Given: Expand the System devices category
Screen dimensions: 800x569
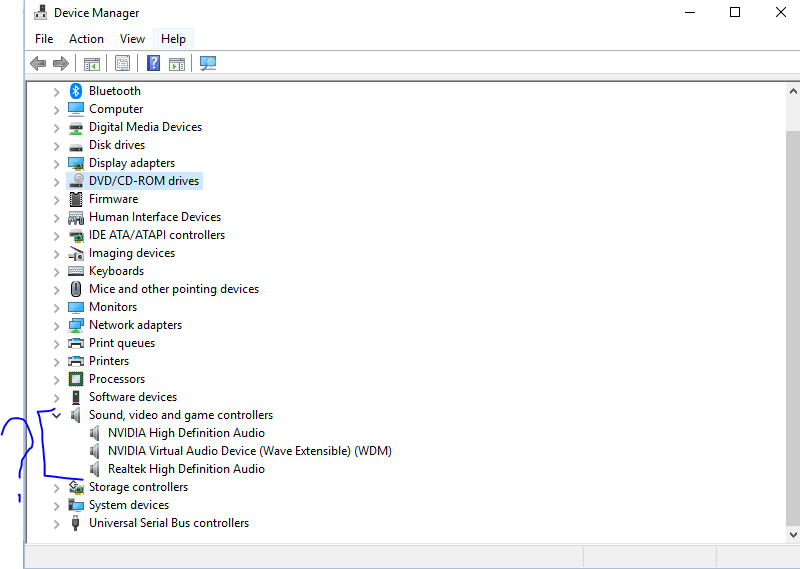Looking at the screenshot, I should (x=57, y=506).
